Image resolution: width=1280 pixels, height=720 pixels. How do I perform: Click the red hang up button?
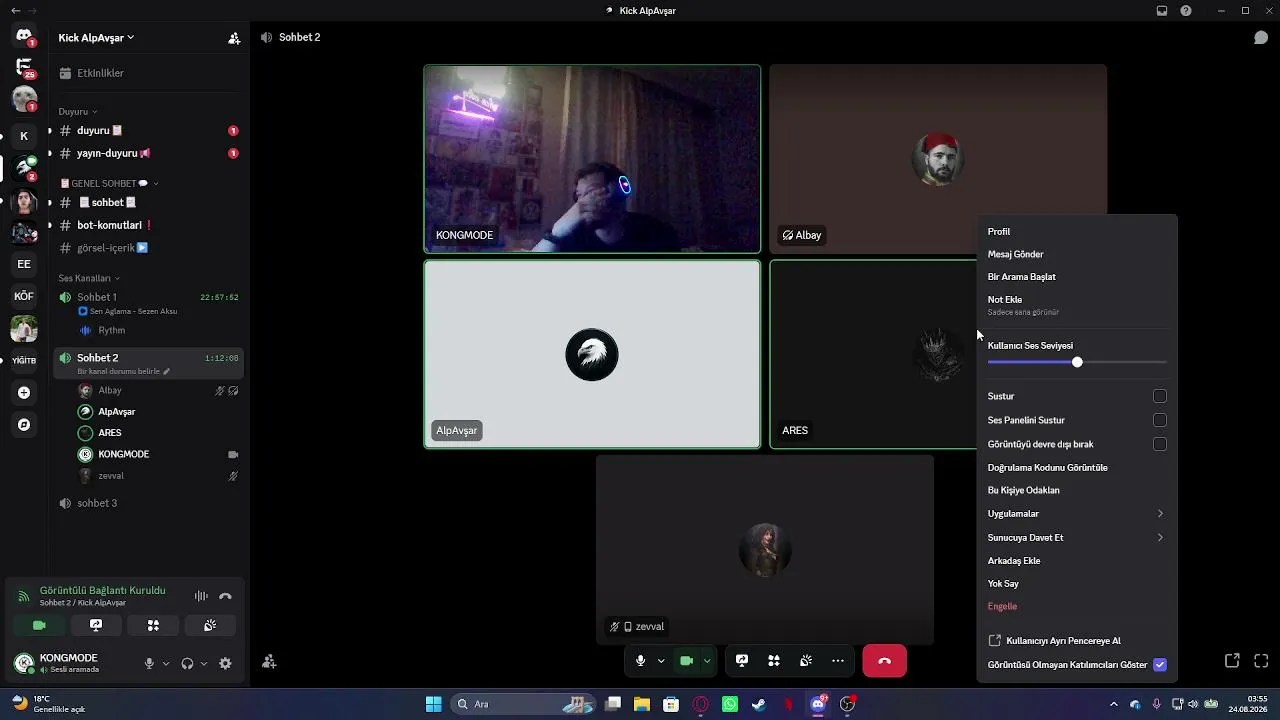[x=884, y=661]
